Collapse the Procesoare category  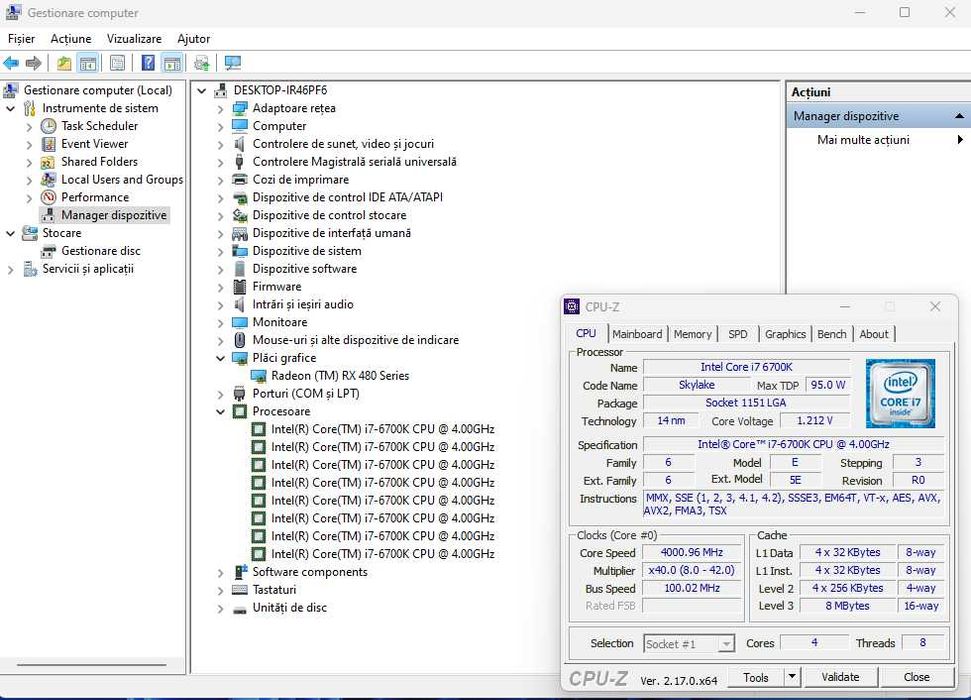[x=220, y=412]
